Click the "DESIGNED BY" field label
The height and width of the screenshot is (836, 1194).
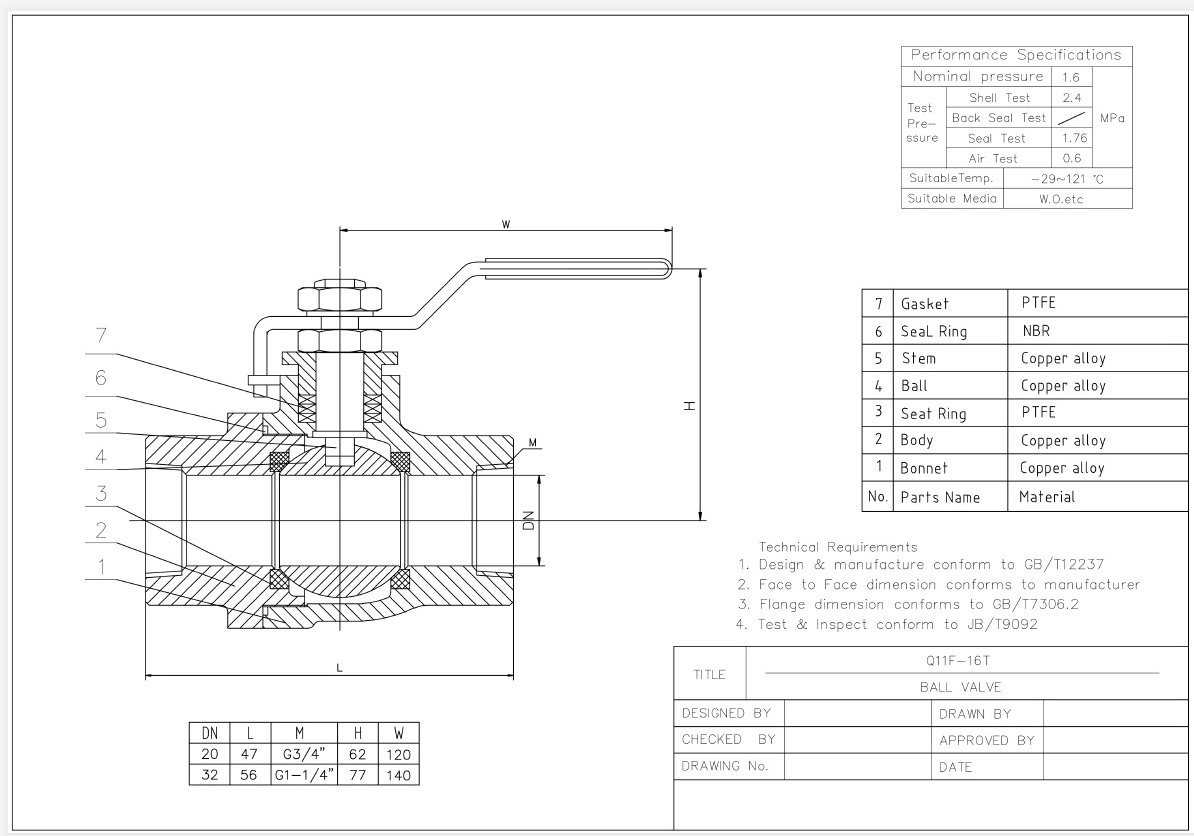726,713
